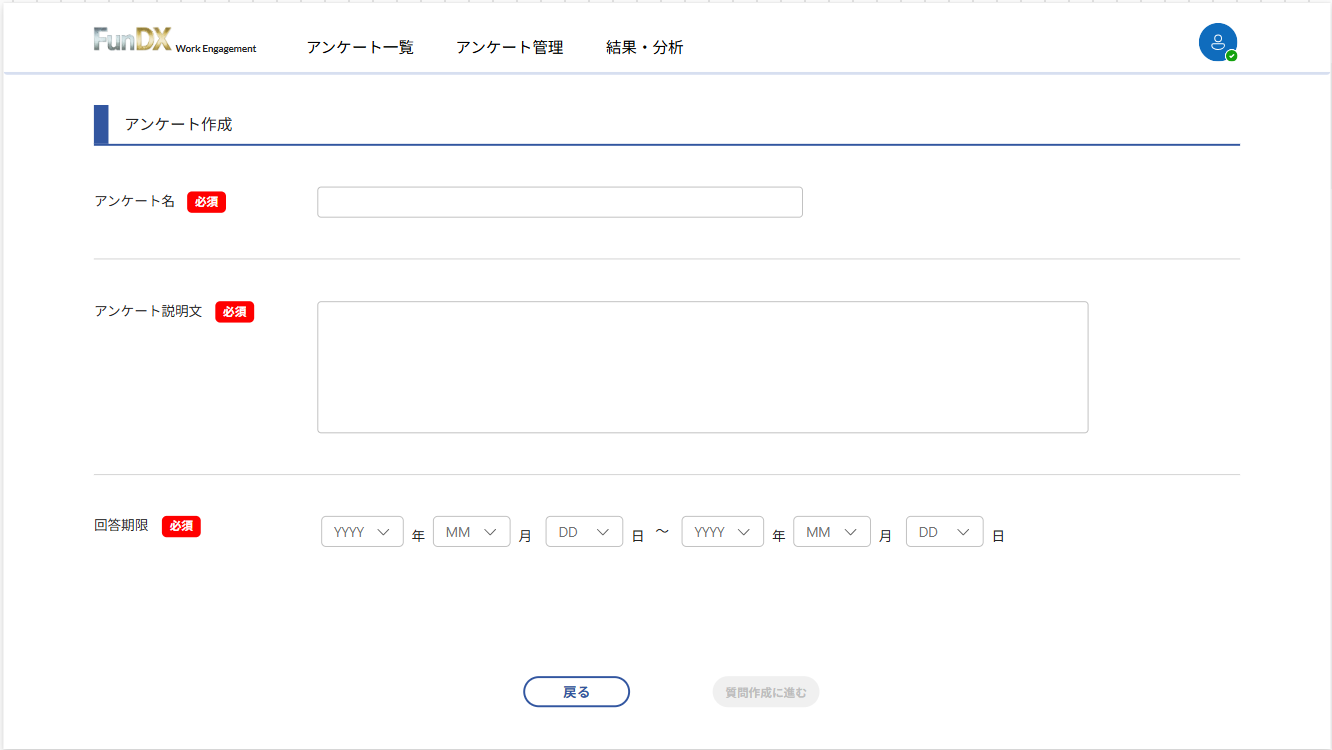
Task: Expand the end day DD dropdown
Action: point(944,532)
